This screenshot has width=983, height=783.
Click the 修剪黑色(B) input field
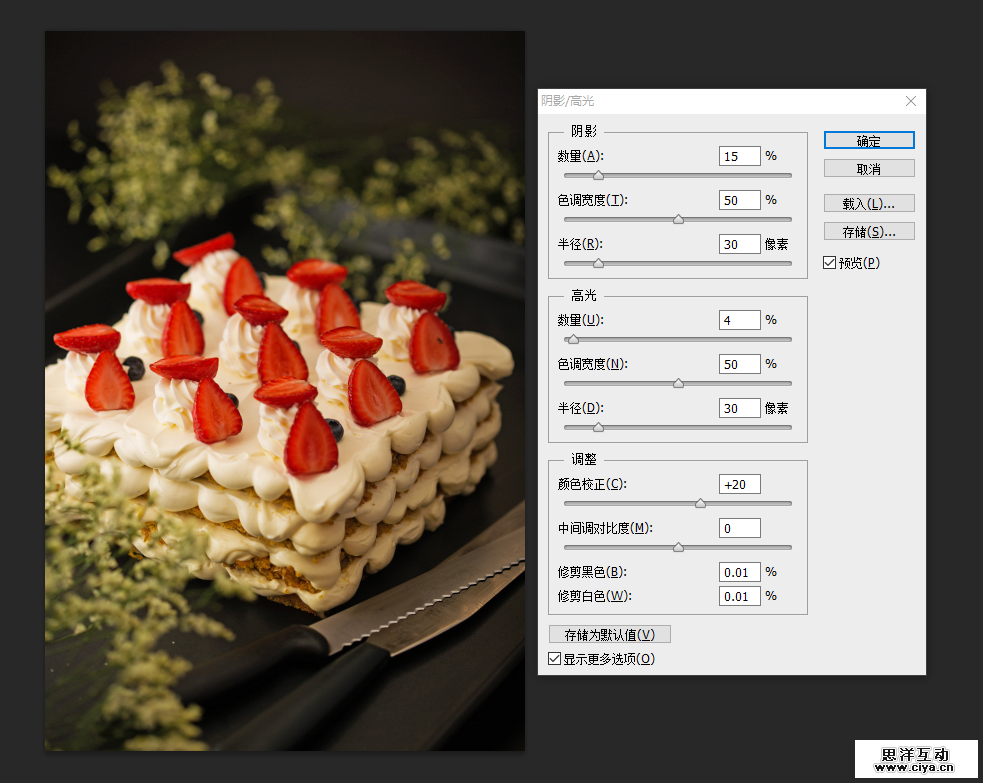click(739, 572)
